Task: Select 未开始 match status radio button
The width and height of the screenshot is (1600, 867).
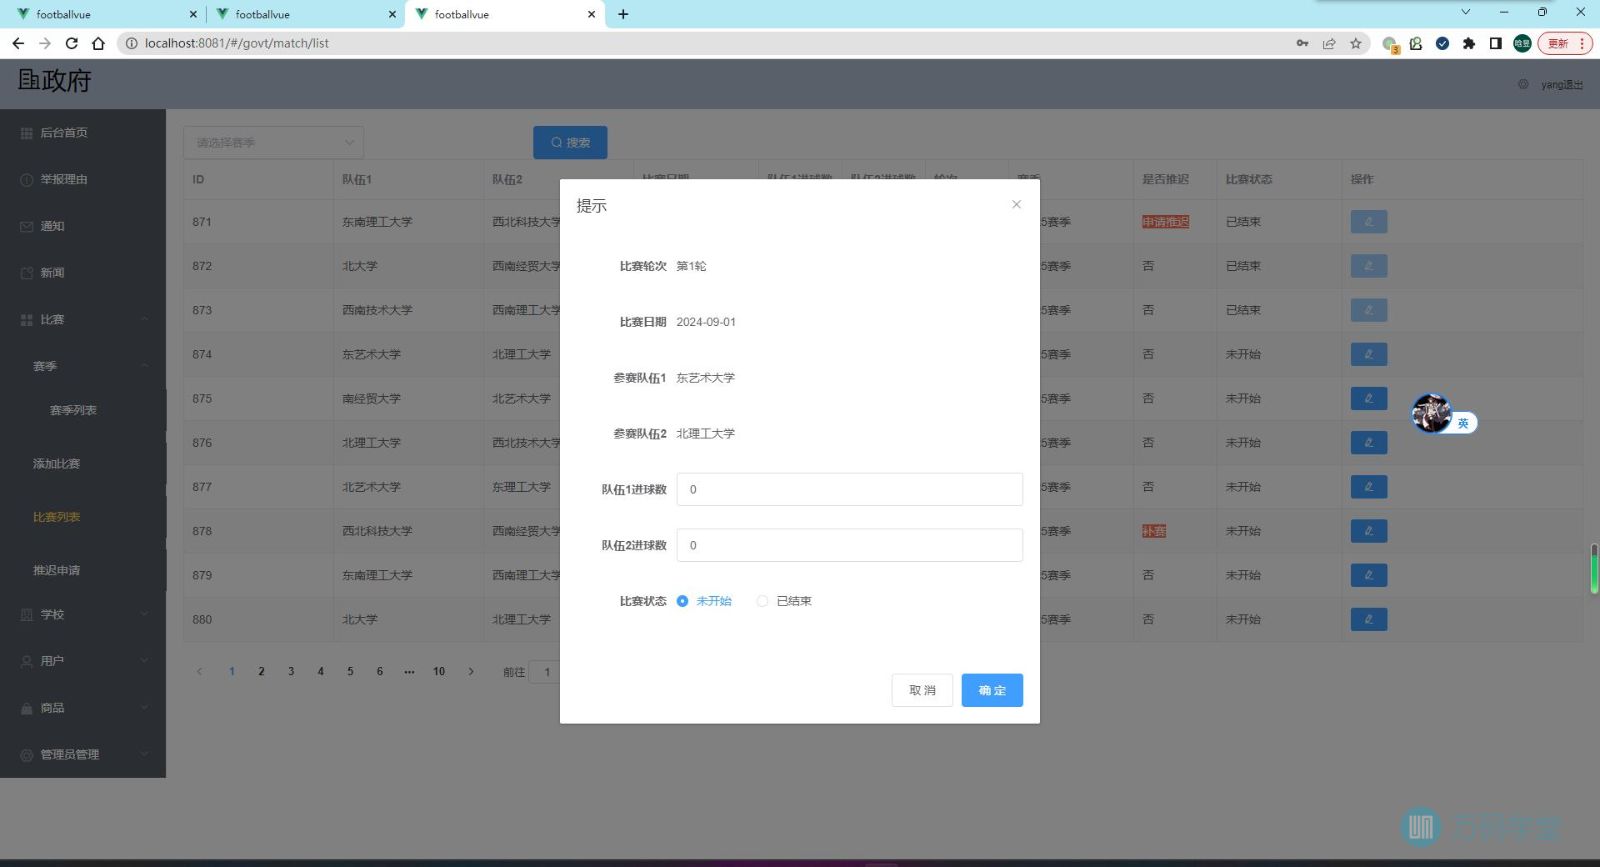Action: coord(683,601)
